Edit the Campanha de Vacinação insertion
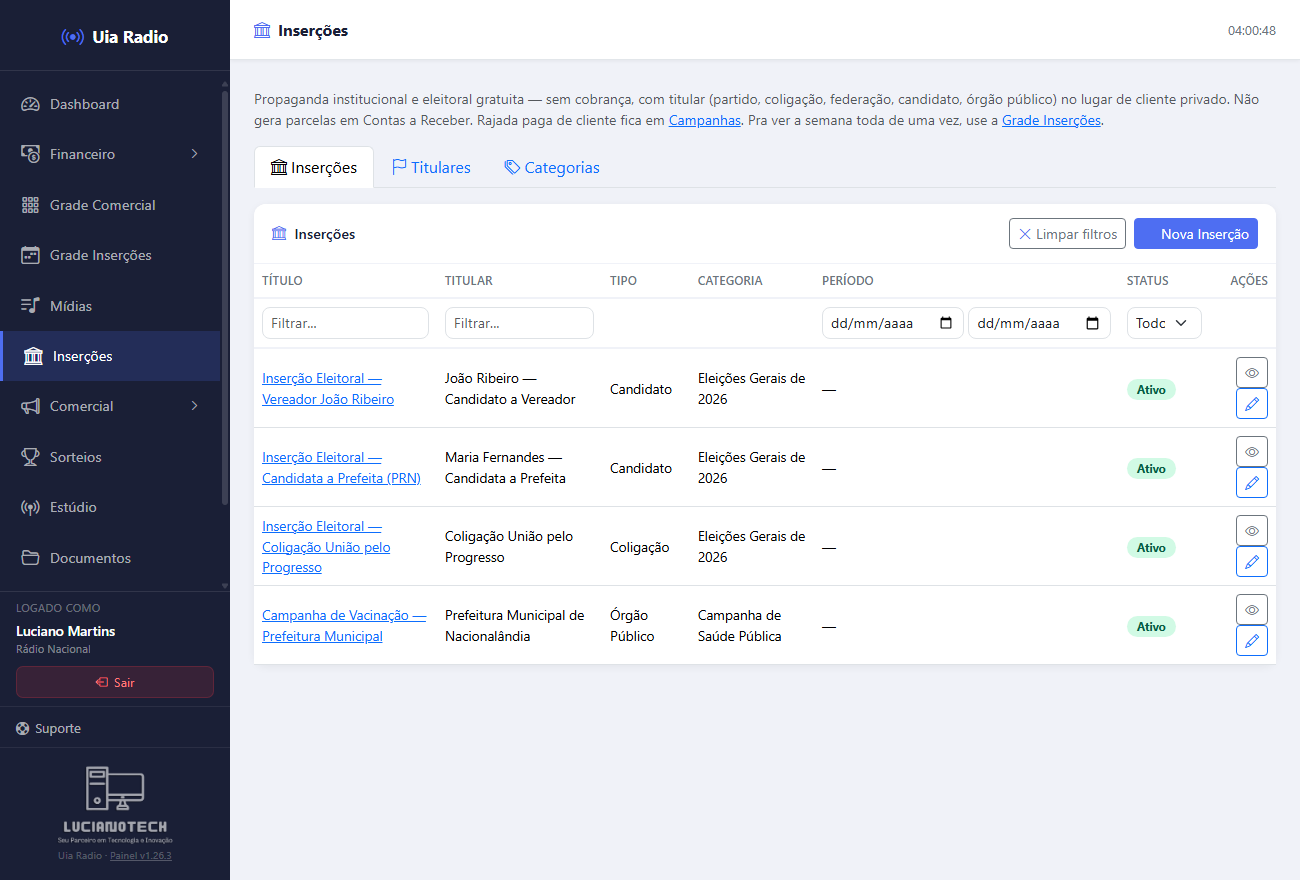This screenshot has width=1300, height=880. click(1251, 640)
